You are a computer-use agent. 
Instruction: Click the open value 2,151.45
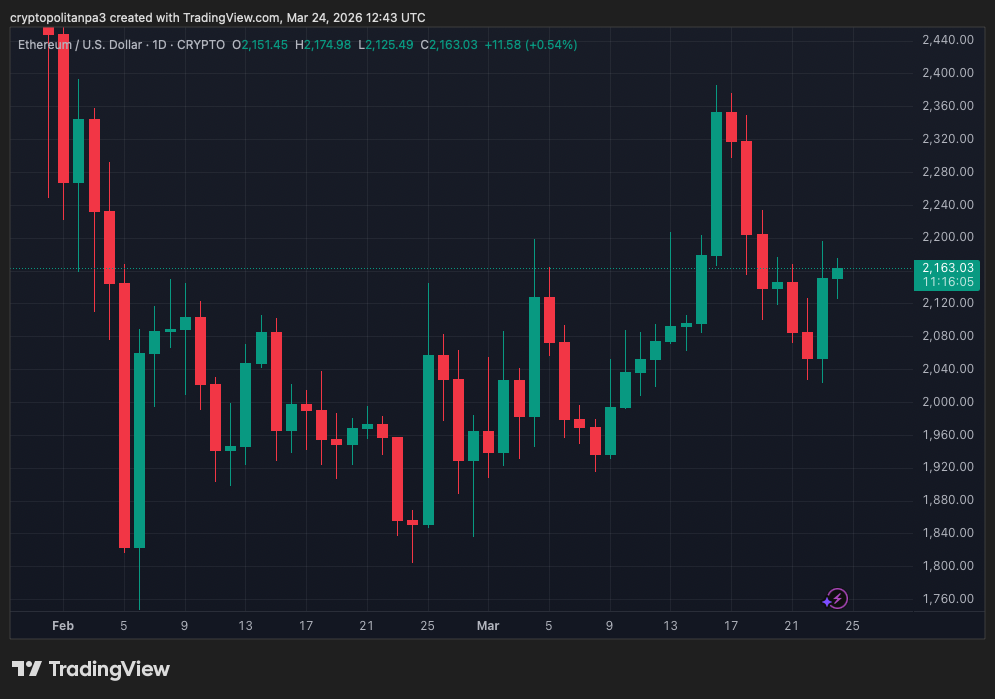click(264, 45)
